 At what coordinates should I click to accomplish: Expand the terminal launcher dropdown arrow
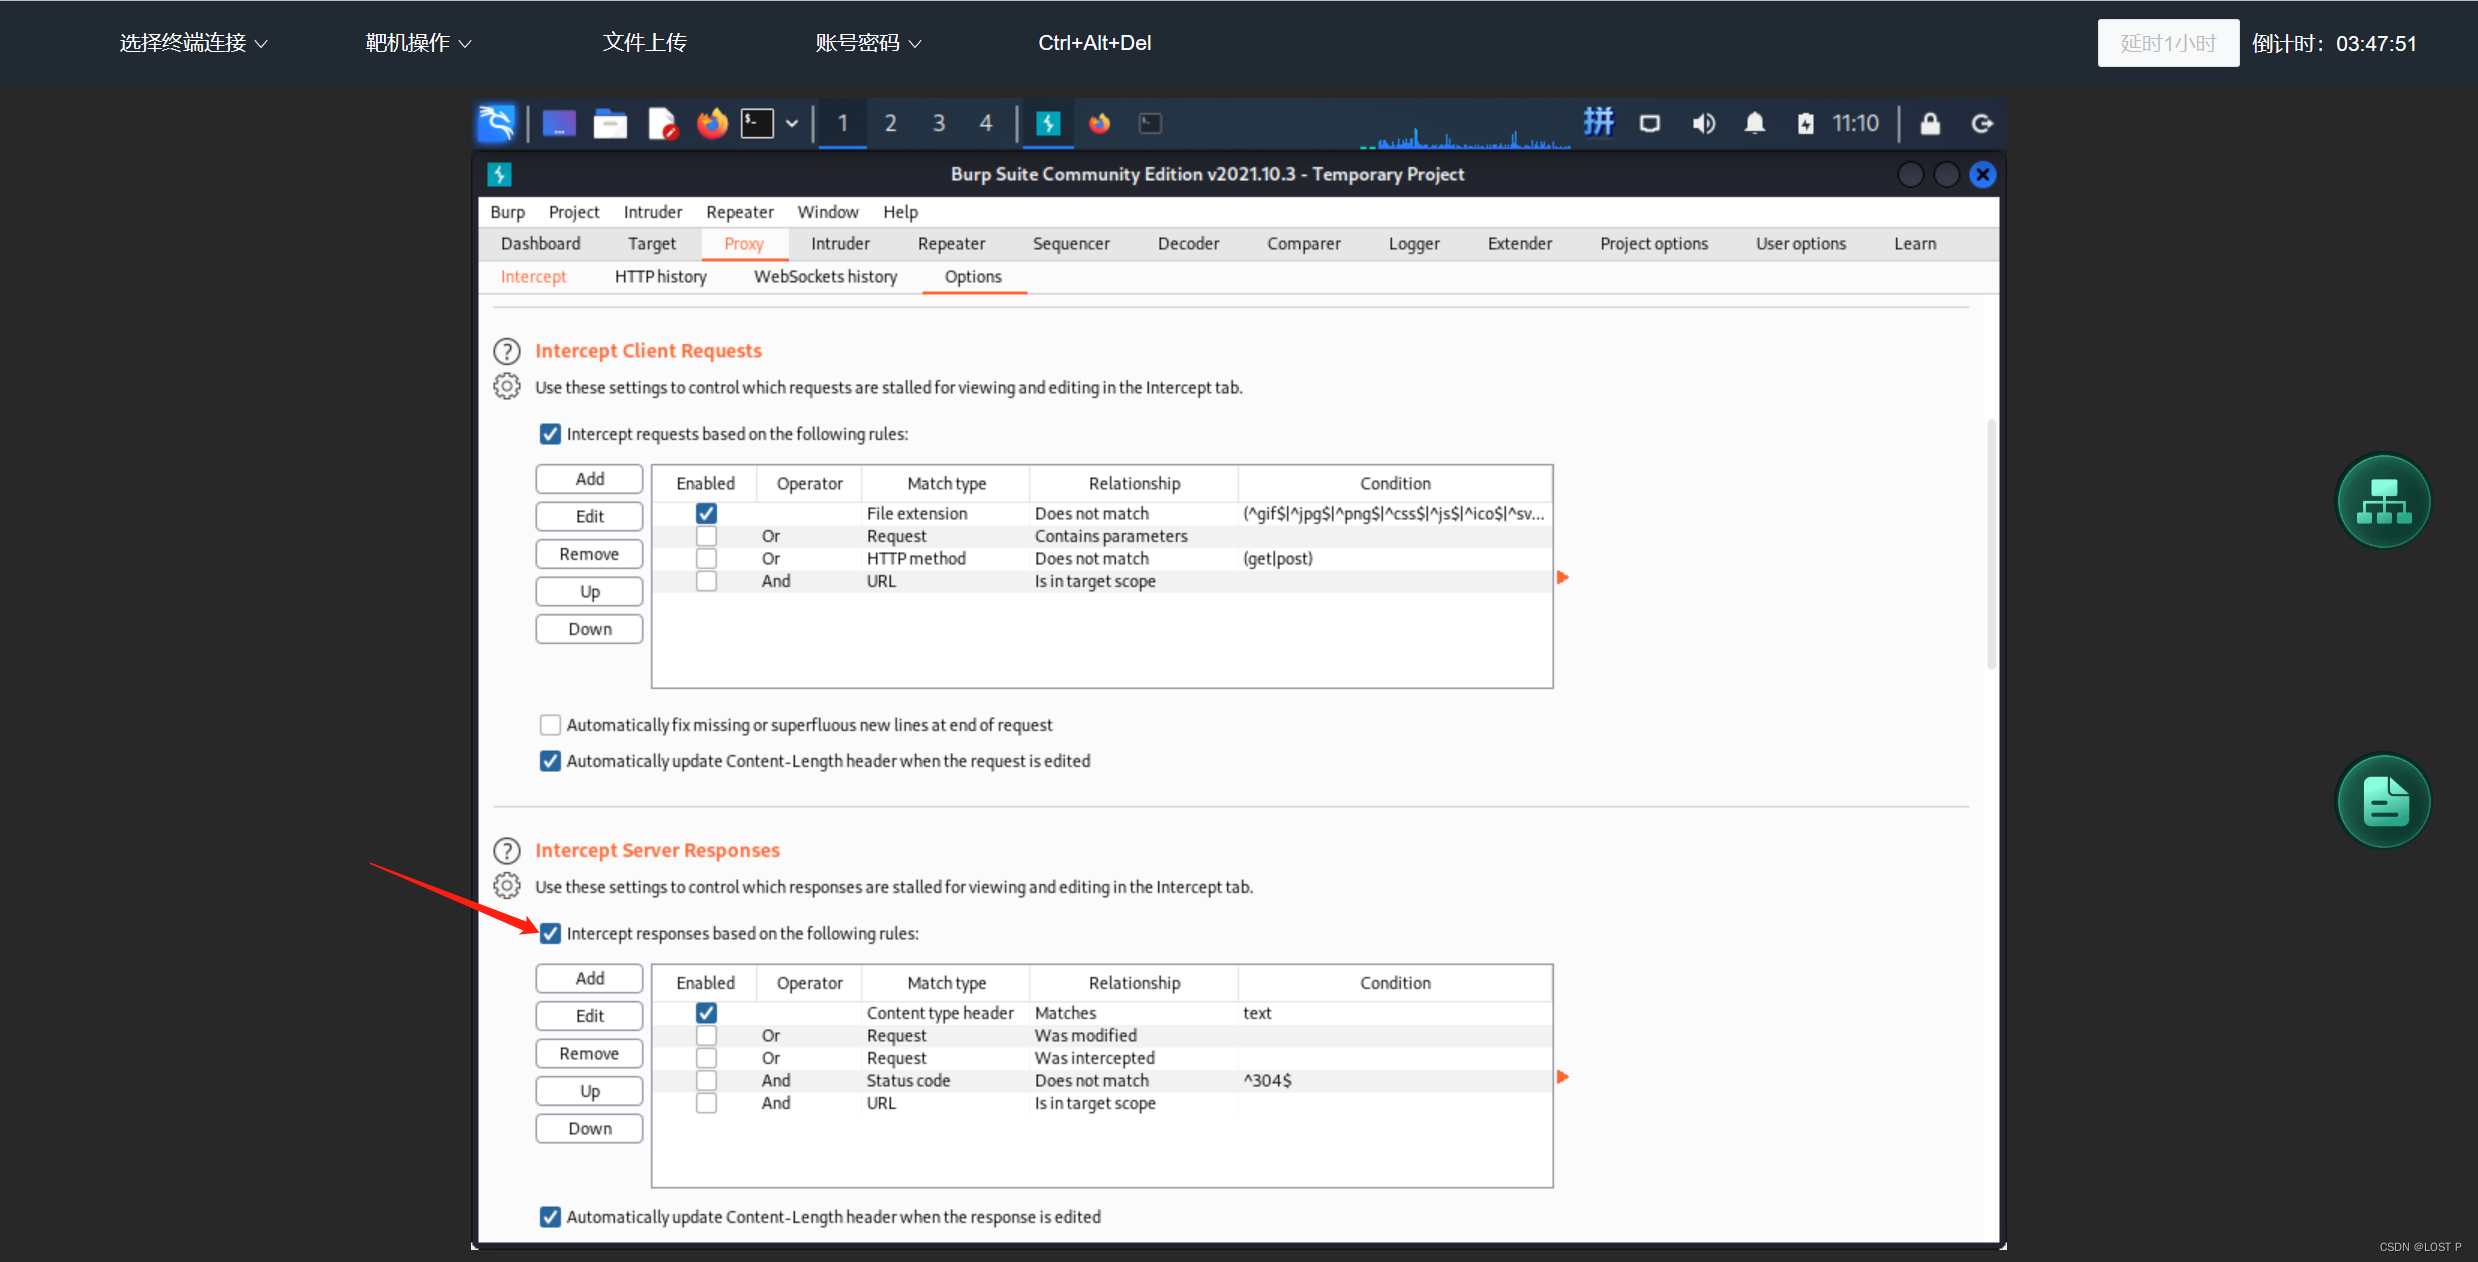coord(792,123)
